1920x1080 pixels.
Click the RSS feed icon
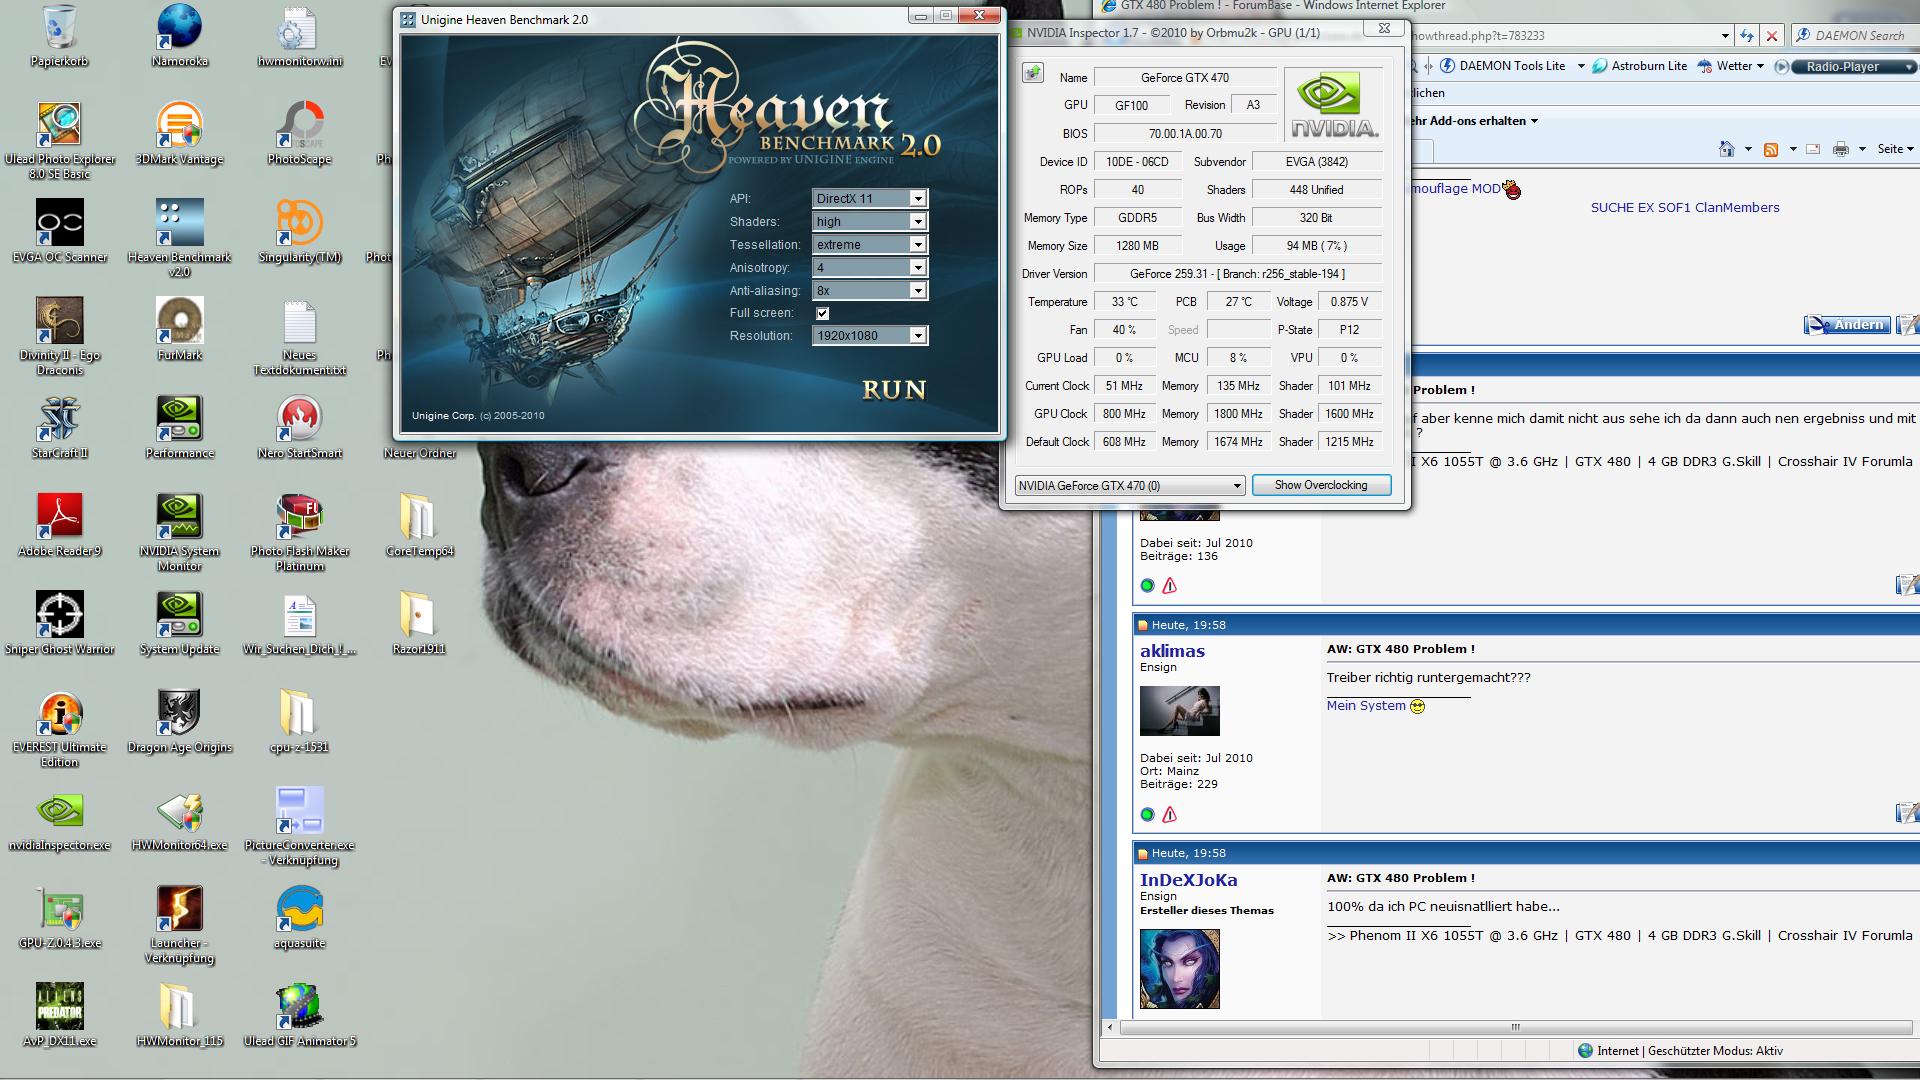click(1771, 149)
